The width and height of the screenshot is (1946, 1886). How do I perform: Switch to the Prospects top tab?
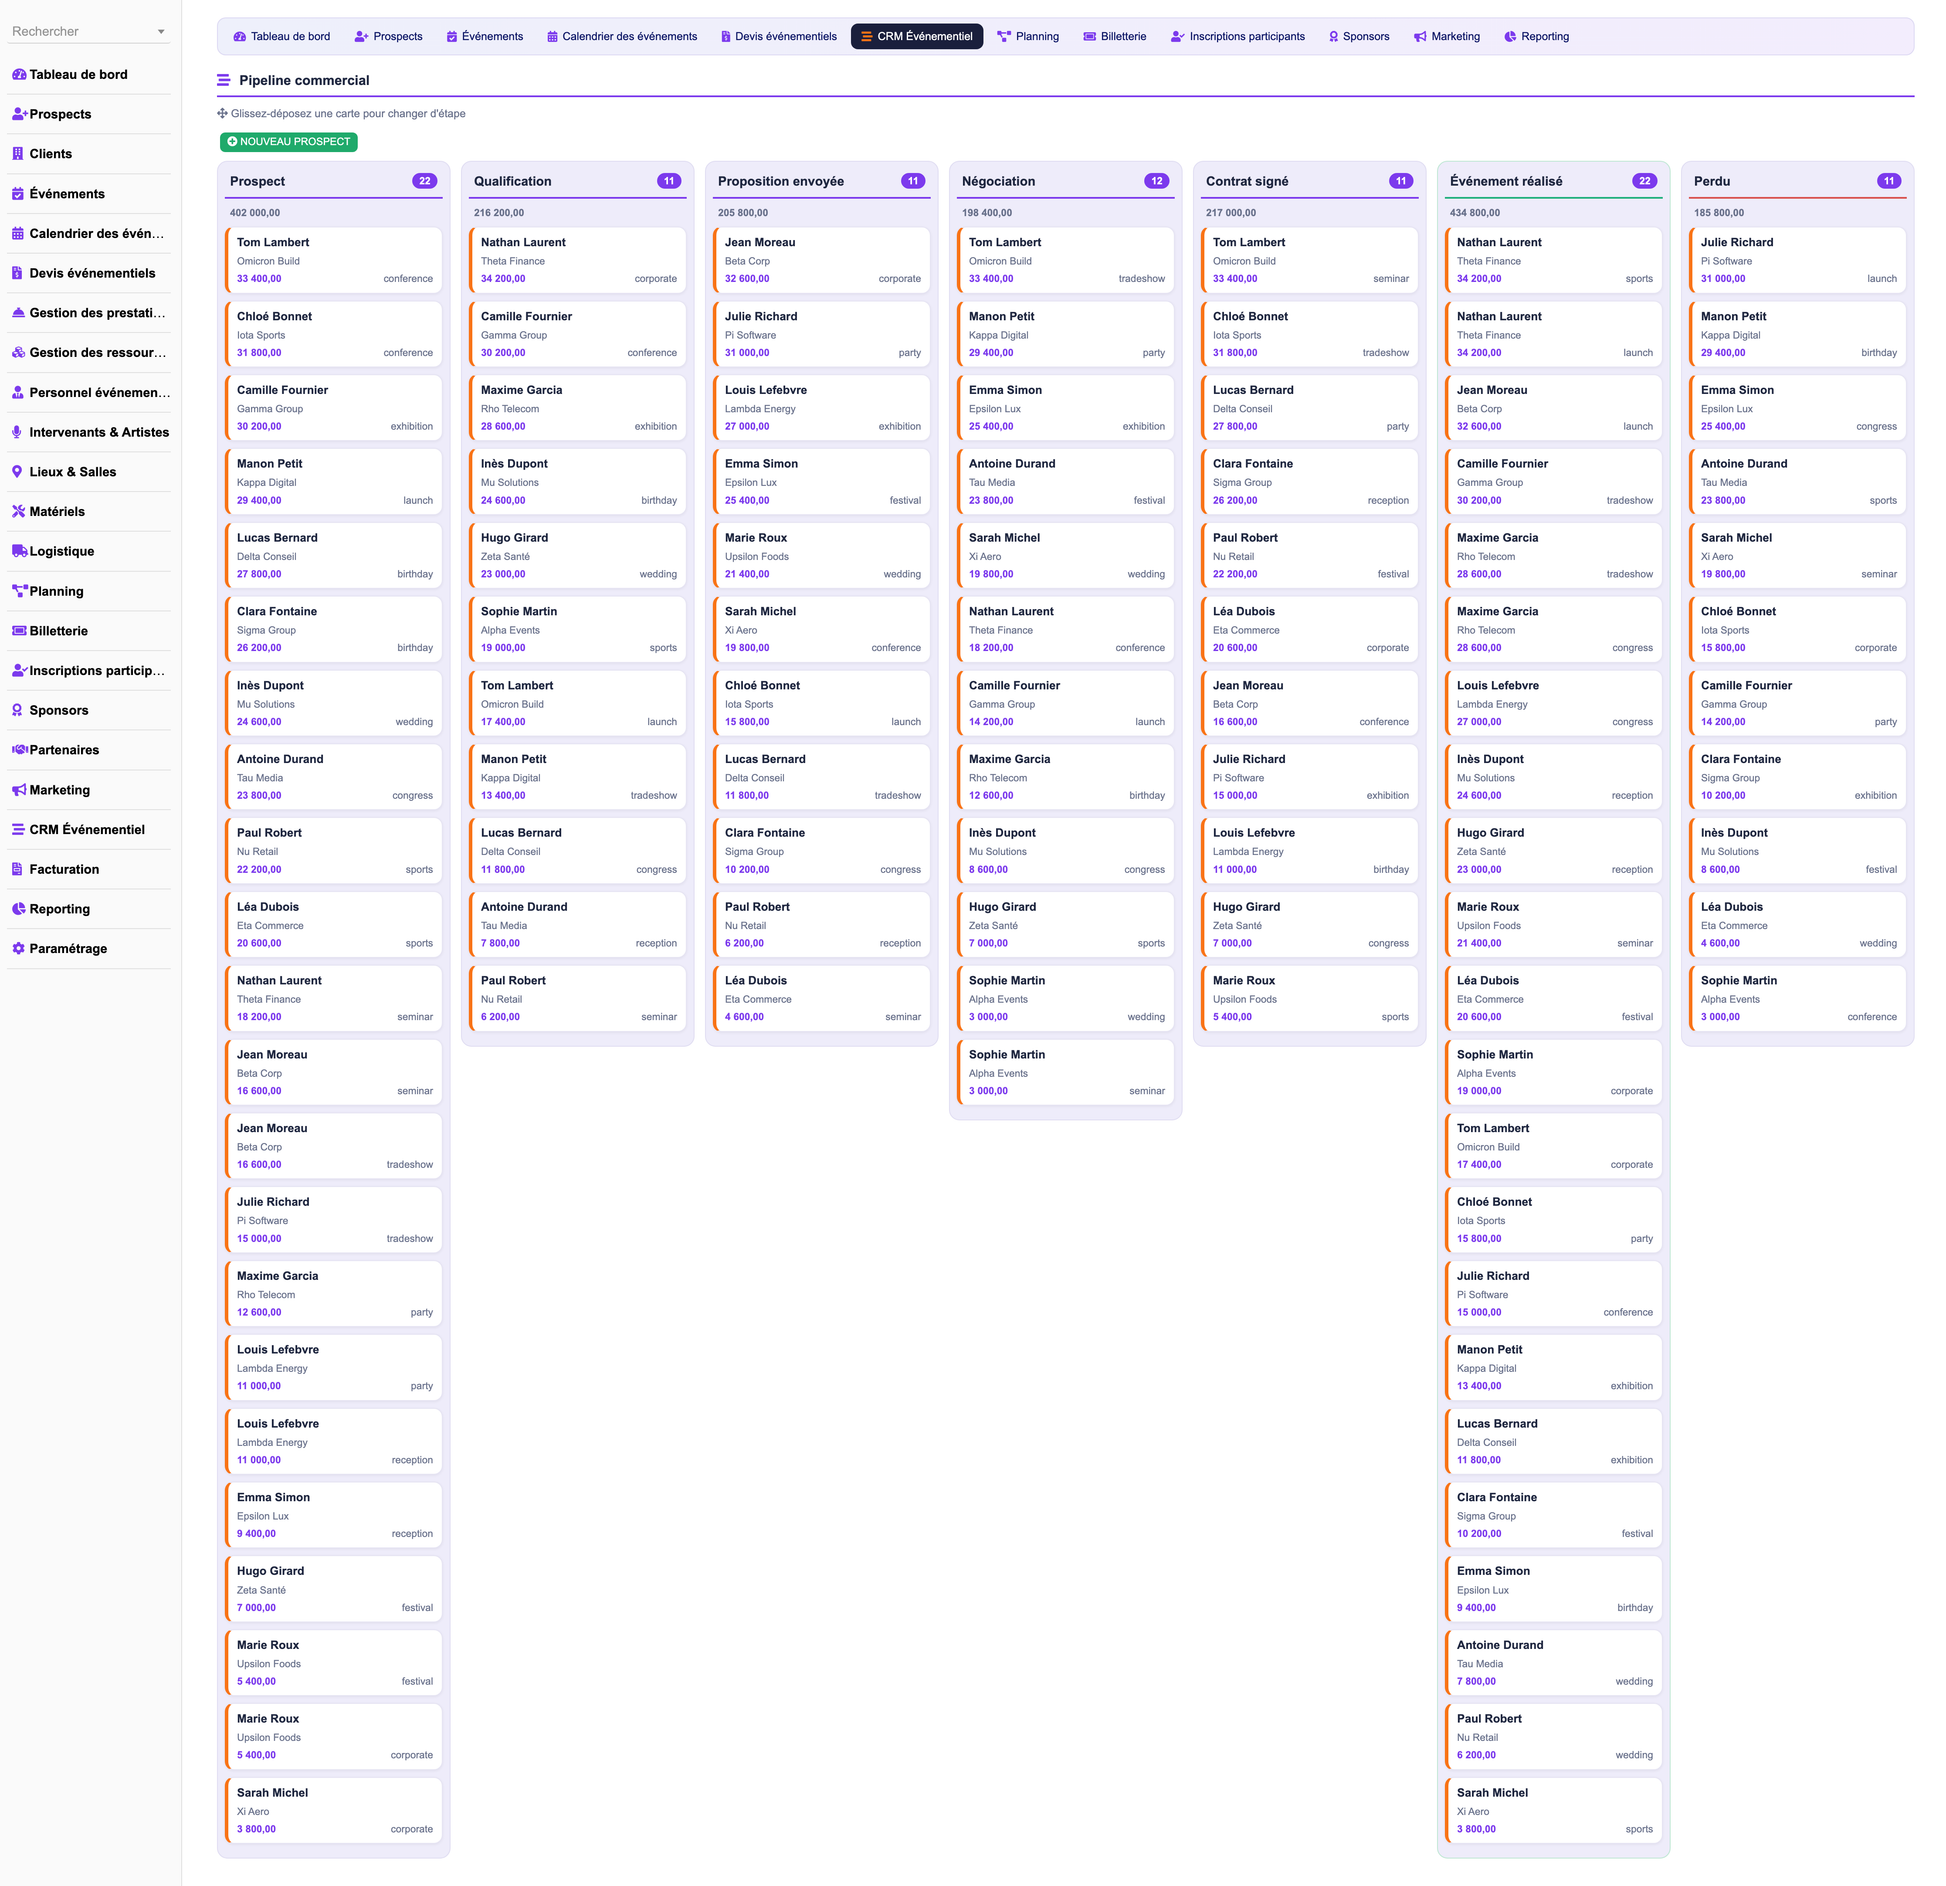pyautogui.click(x=388, y=36)
